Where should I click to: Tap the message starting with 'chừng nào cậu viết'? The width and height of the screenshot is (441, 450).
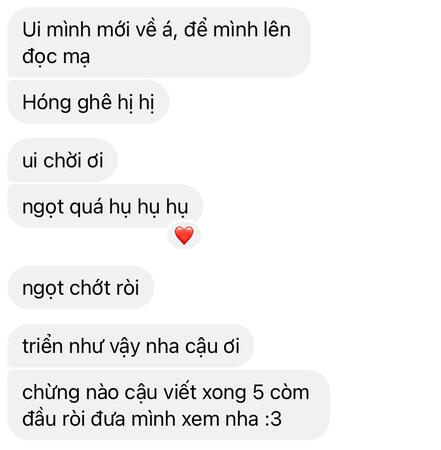click(168, 405)
